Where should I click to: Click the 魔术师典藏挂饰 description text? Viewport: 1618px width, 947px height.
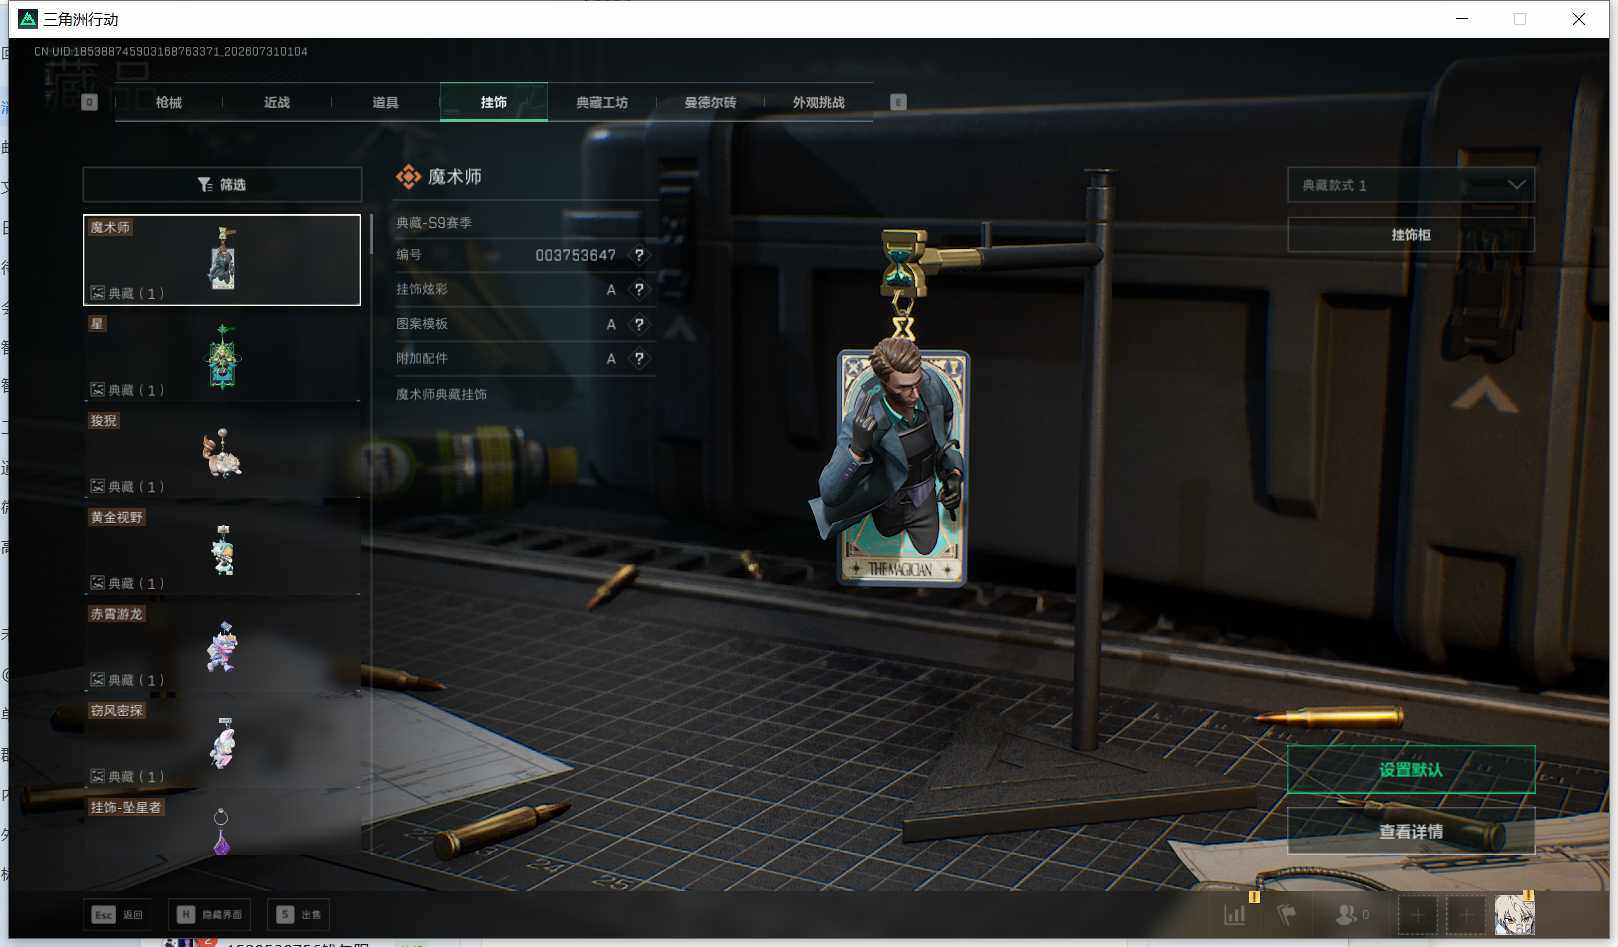pyautogui.click(x=441, y=394)
